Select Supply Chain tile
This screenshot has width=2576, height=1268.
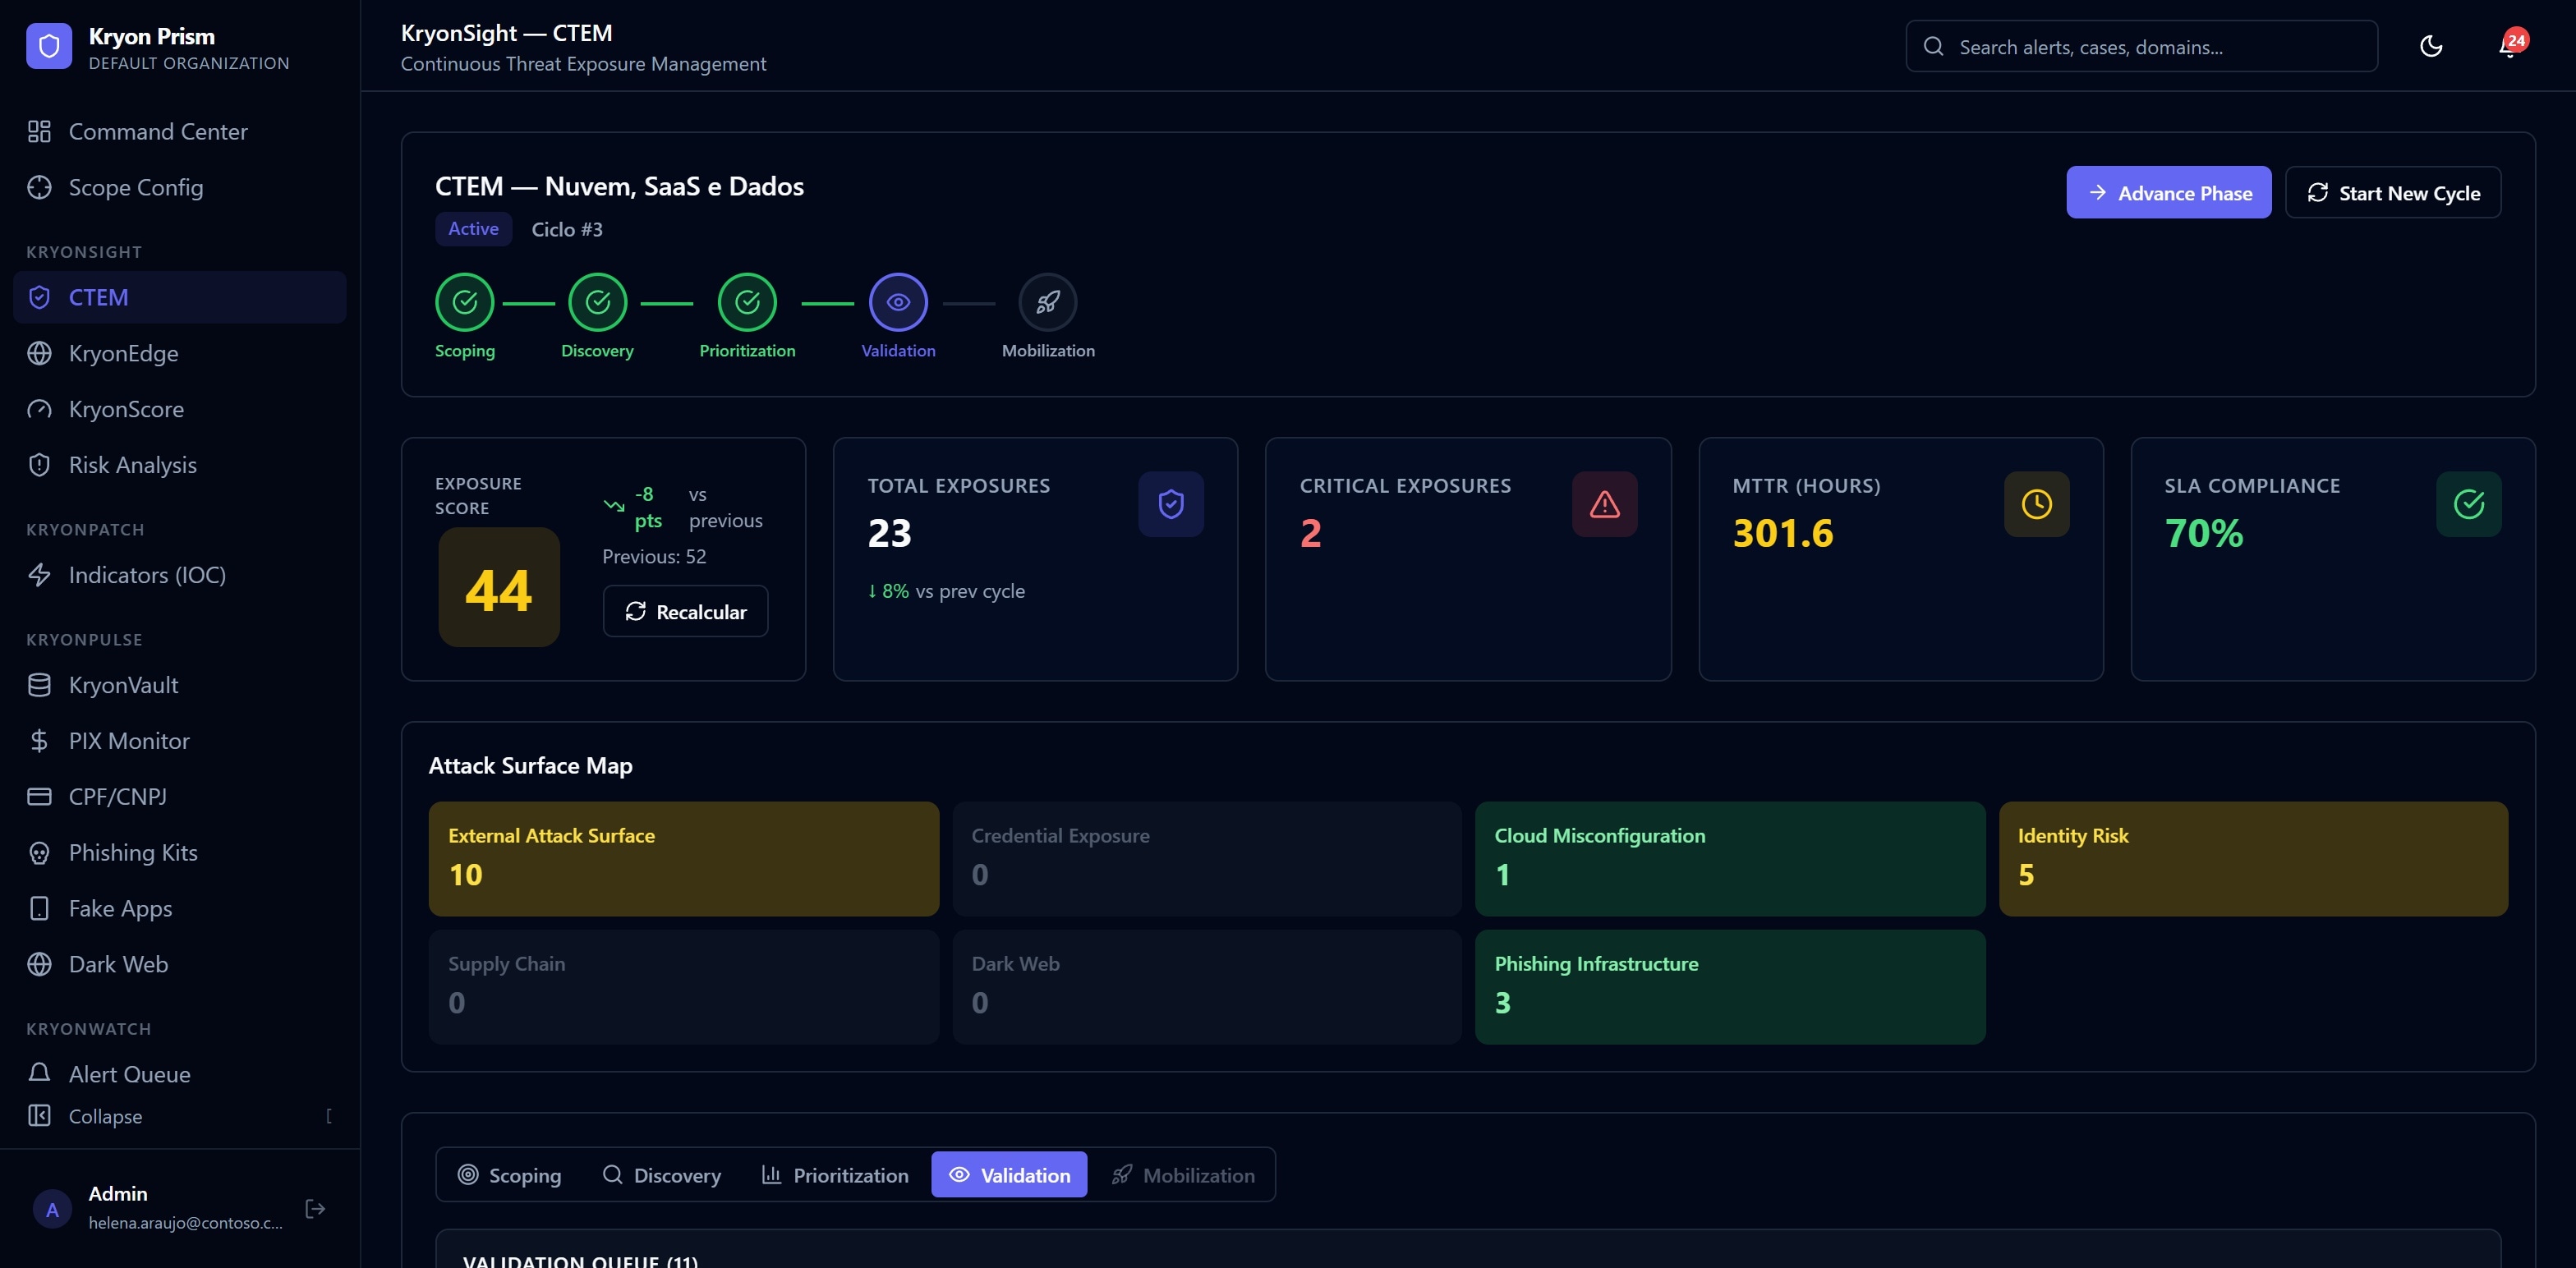(x=684, y=987)
